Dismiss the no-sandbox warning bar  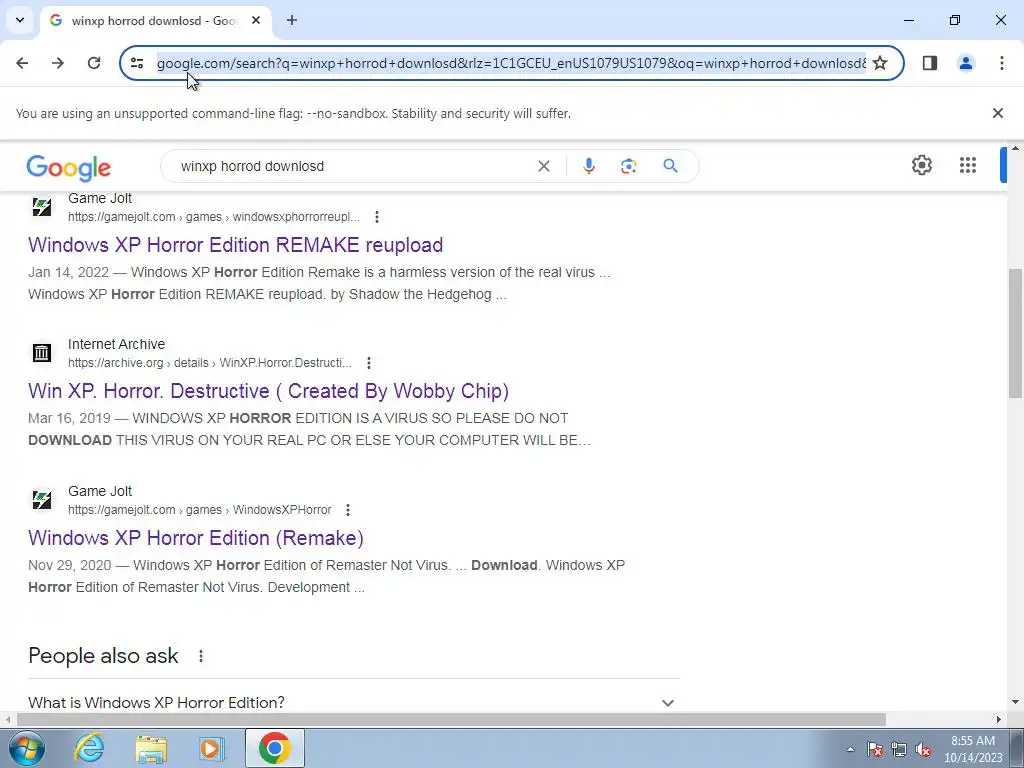click(x=997, y=113)
